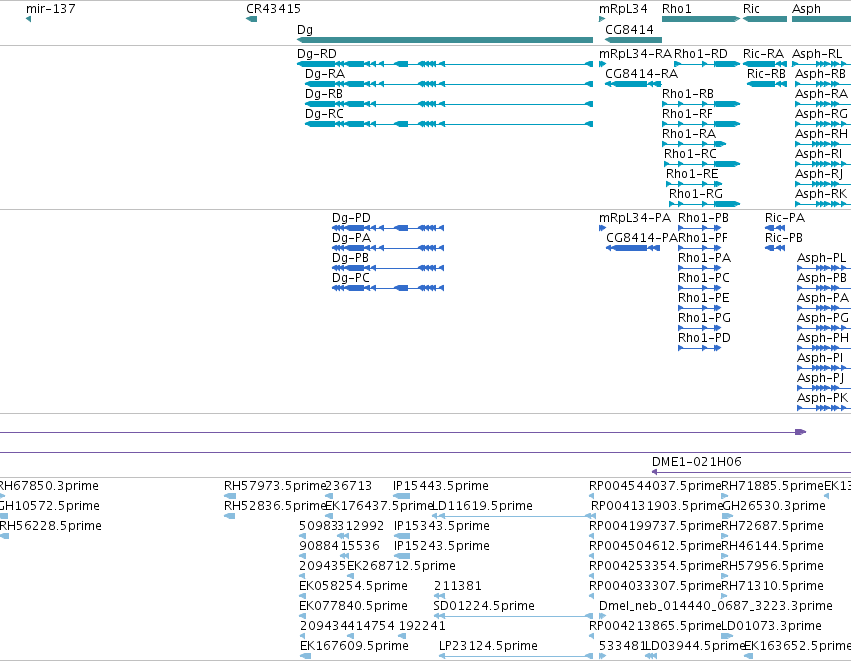Click the EK167609.5prime EST

pos(306,657)
